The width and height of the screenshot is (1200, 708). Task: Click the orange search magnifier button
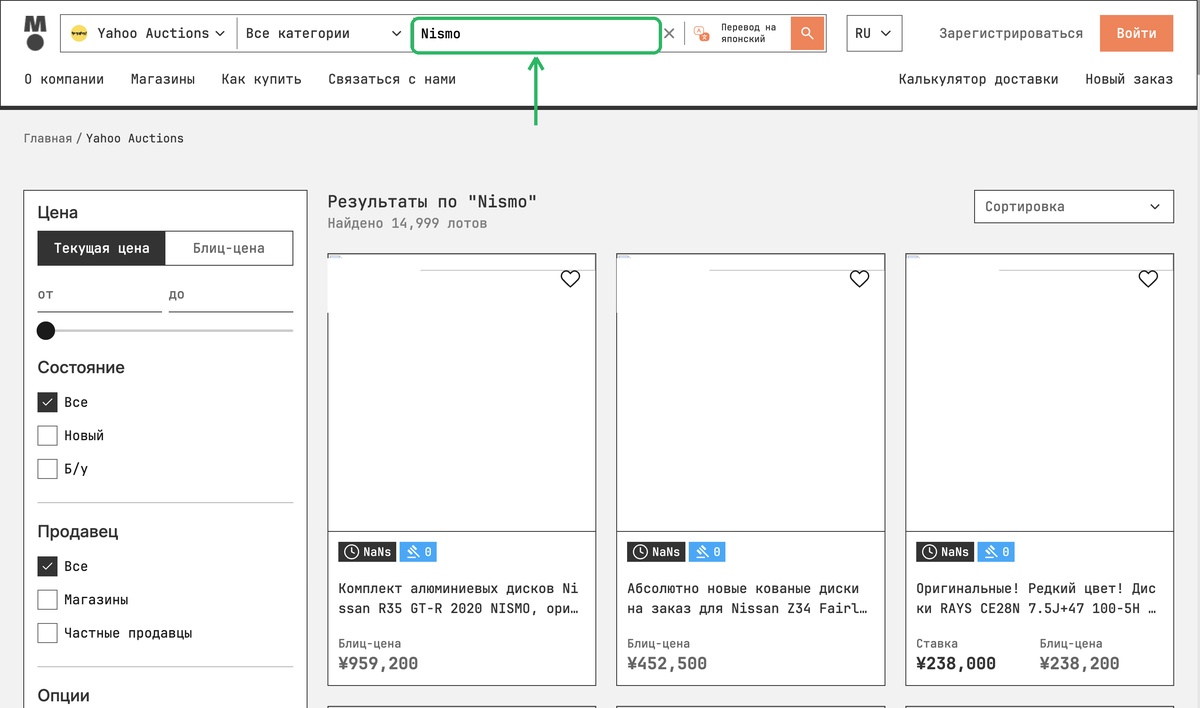pyautogui.click(x=807, y=33)
